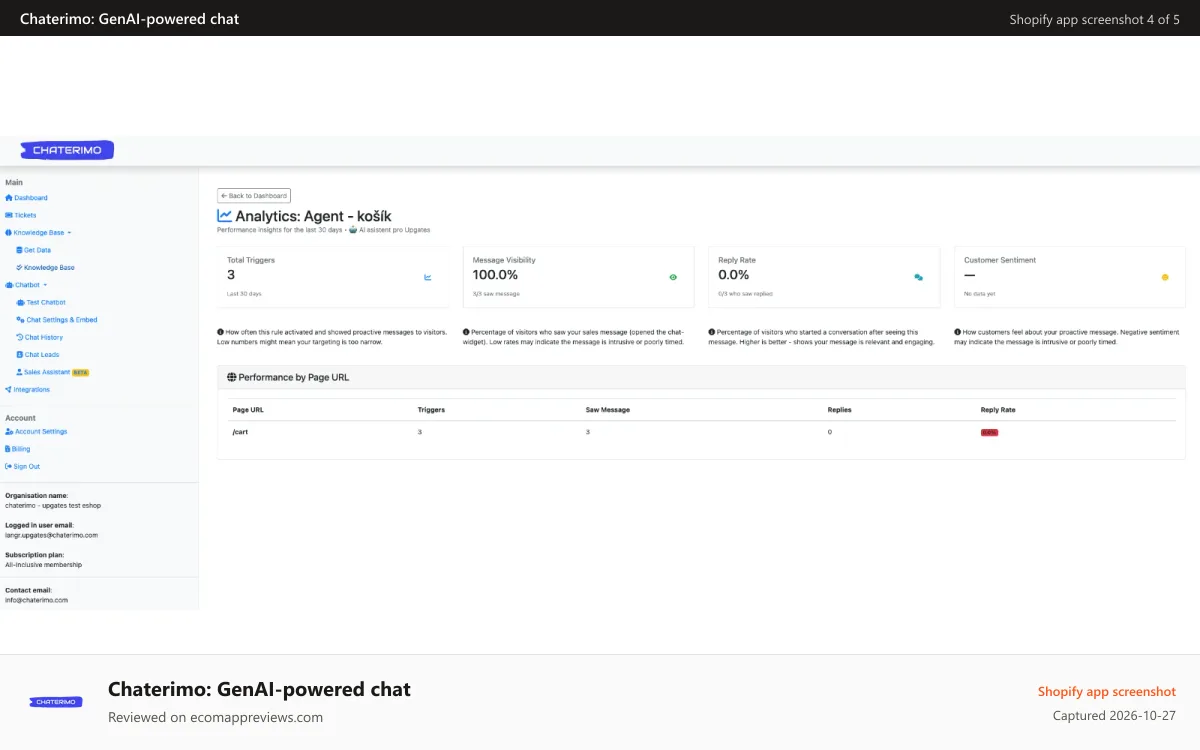1200x750 pixels.
Task: Open the Tickets page
Action: pyautogui.click(x=25, y=215)
